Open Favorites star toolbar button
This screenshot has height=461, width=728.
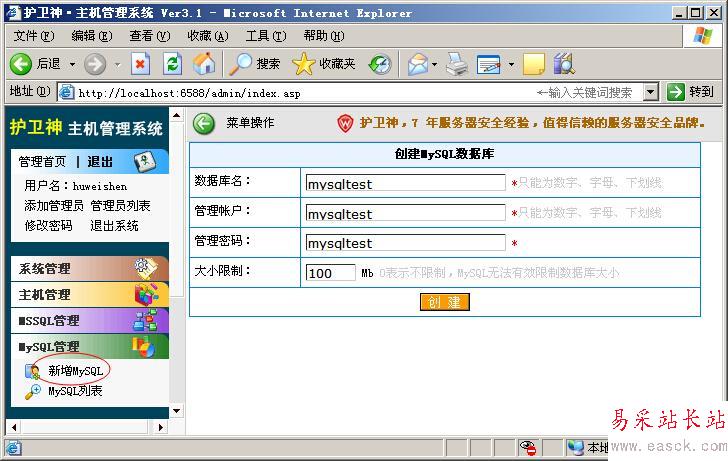point(324,64)
